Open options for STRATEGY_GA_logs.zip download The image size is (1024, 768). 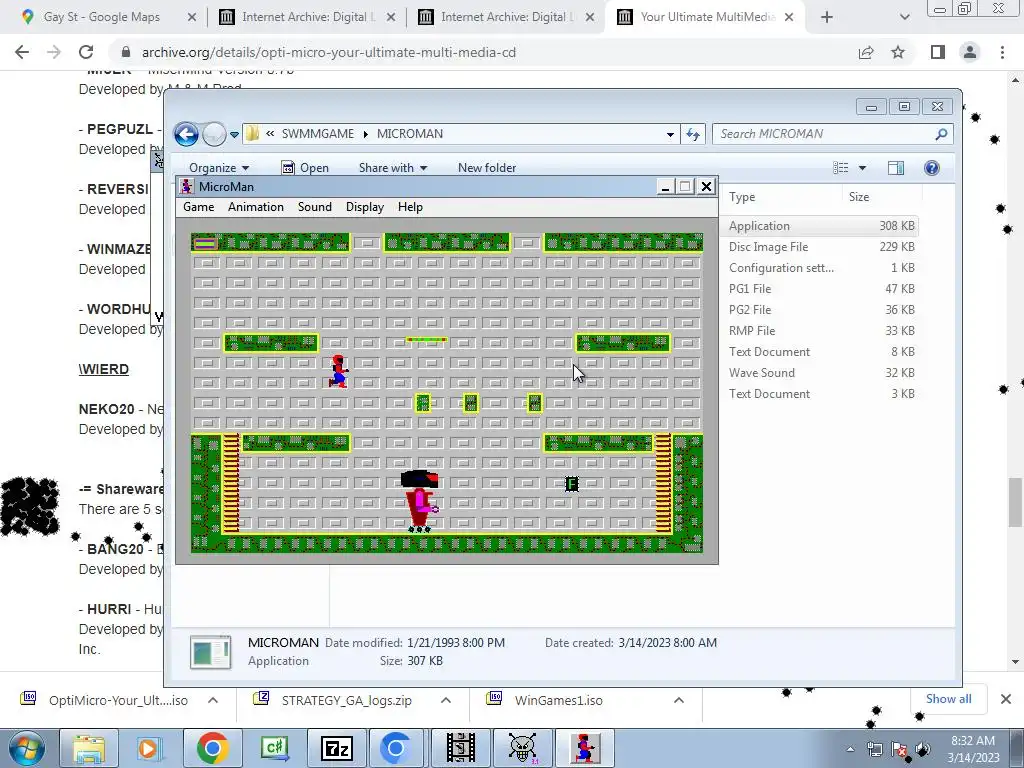[446, 701]
